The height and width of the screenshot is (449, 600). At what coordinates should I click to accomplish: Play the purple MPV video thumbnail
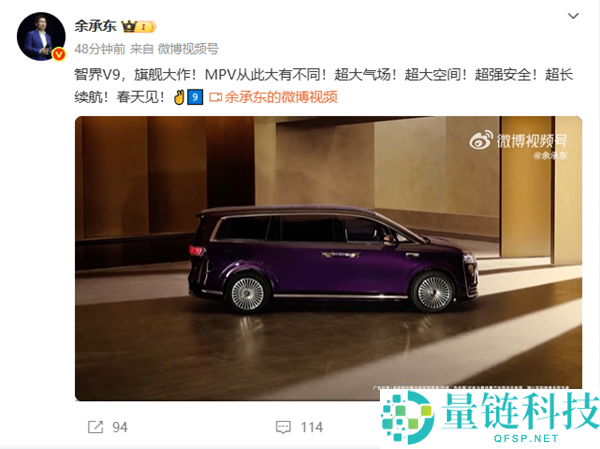click(328, 258)
